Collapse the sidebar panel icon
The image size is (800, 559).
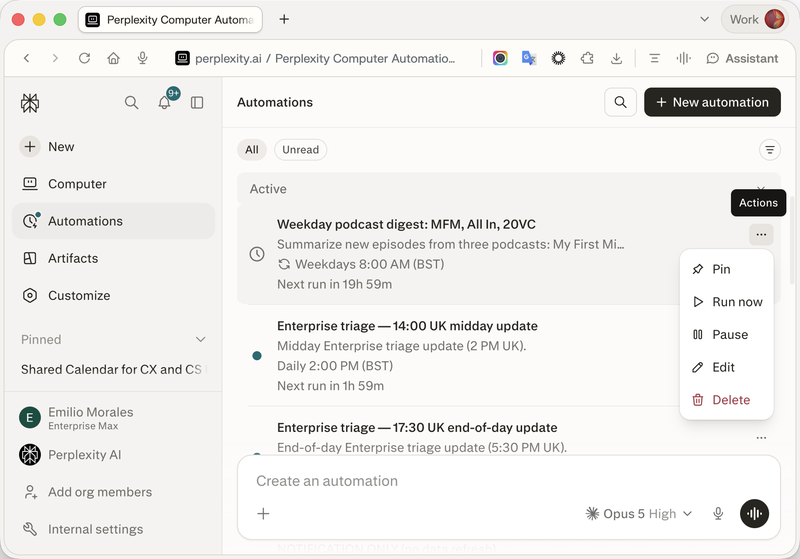197,103
